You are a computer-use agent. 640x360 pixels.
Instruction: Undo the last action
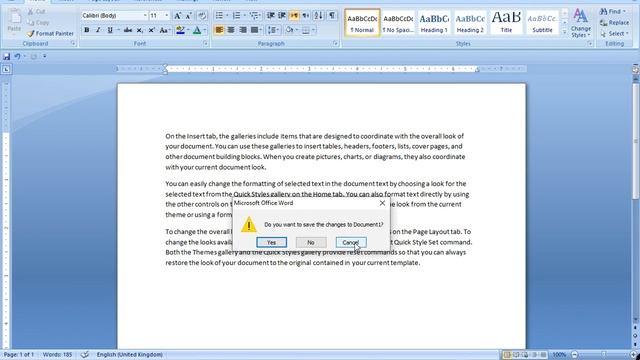[18, 56]
